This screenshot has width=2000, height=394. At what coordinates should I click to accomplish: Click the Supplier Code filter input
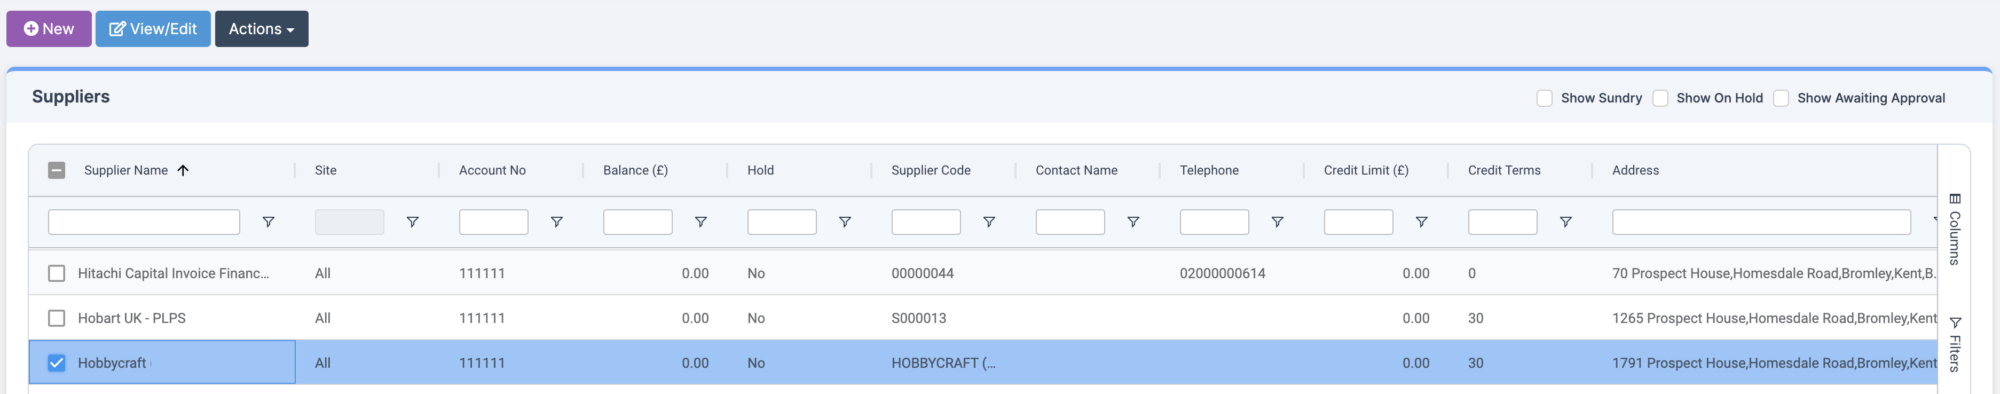tap(926, 222)
